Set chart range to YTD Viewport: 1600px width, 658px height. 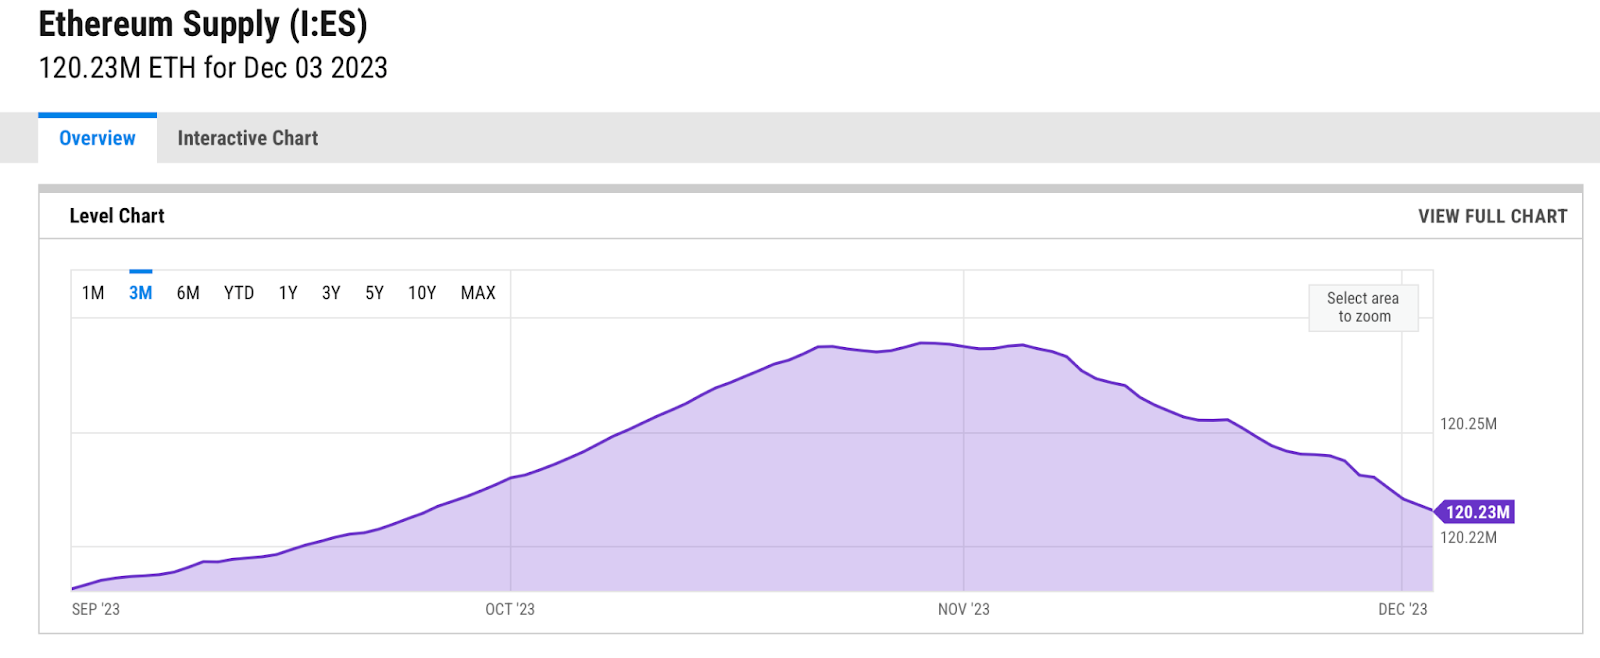tap(239, 293)
